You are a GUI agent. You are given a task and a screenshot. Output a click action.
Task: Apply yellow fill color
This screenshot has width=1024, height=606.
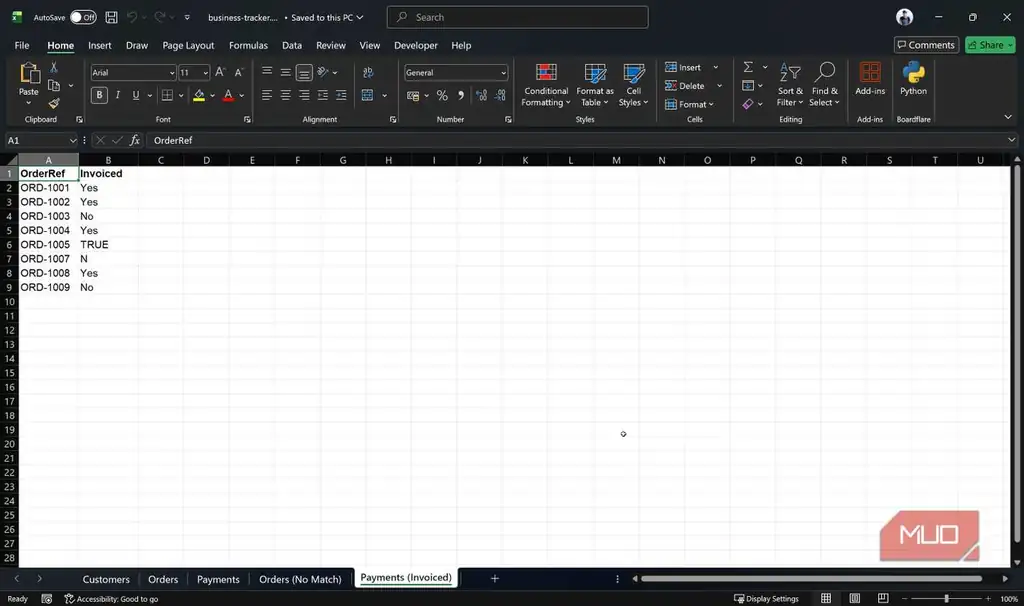click(x=199, y=95)
